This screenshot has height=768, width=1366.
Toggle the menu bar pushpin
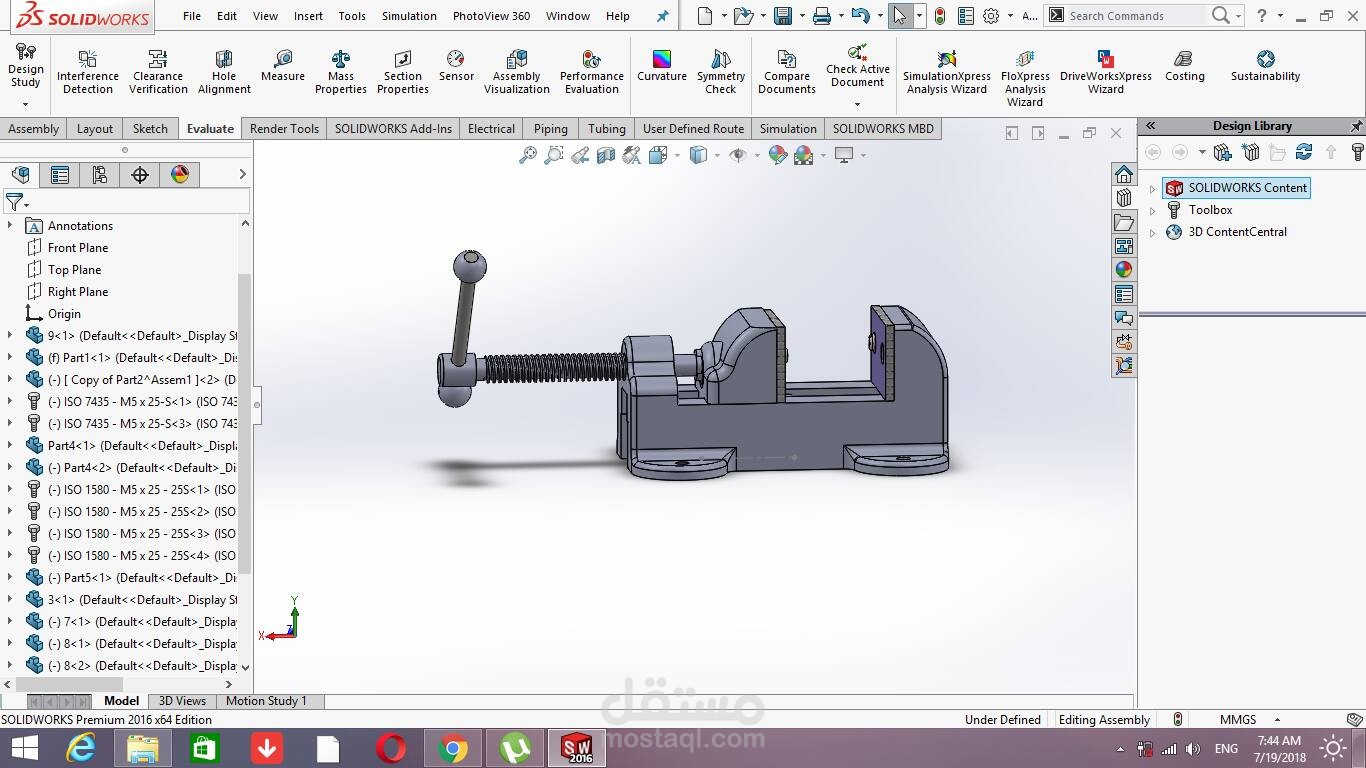point(662,15)
